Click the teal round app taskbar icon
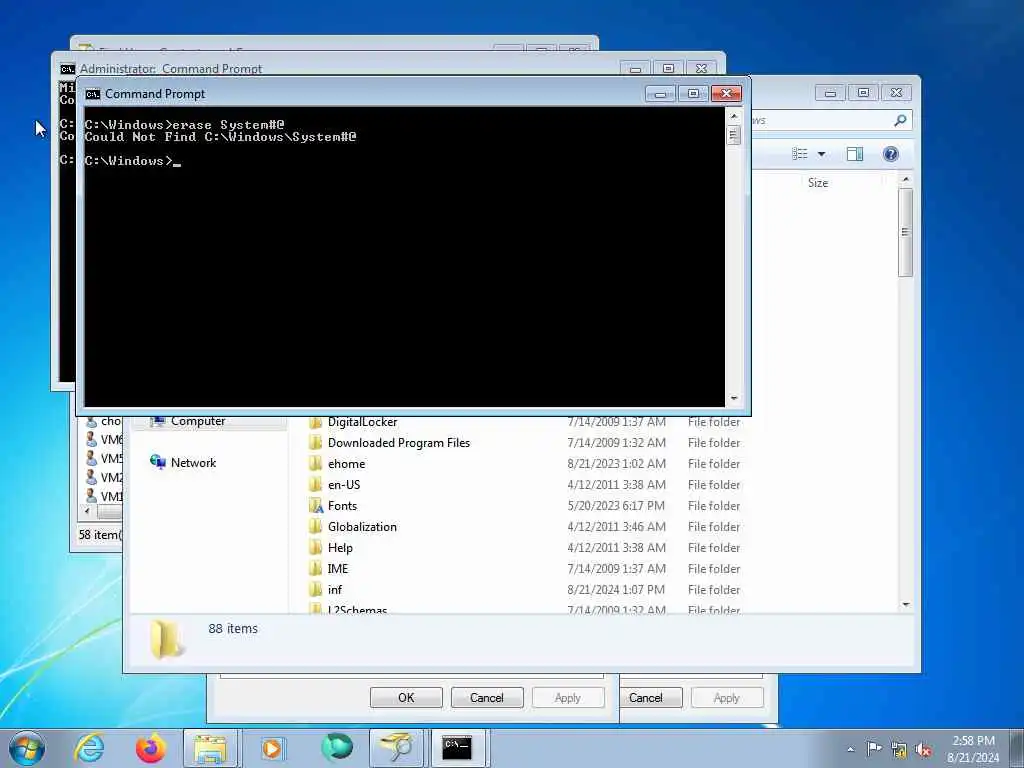Image resolution: width=1024 pixels, height=768 pixels. pos(336,748)
